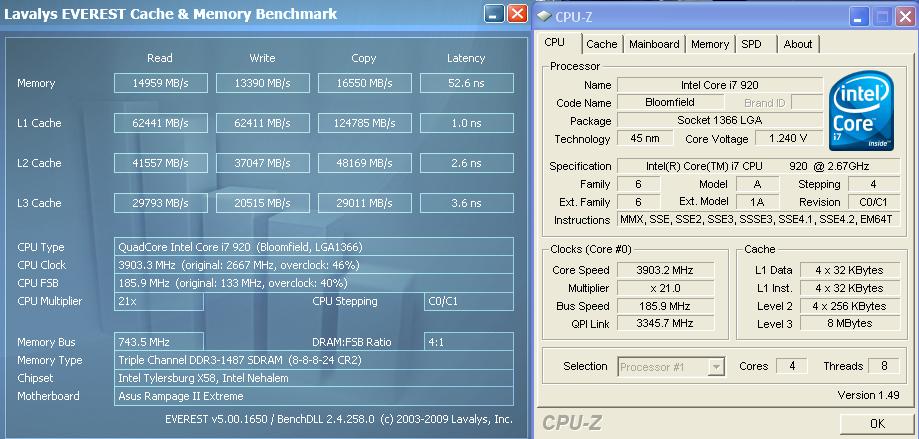The height and width of the screenshot is (439, 919).
Task: Minimize the EVEREST benchmark window
Action: tap(494, 13)
